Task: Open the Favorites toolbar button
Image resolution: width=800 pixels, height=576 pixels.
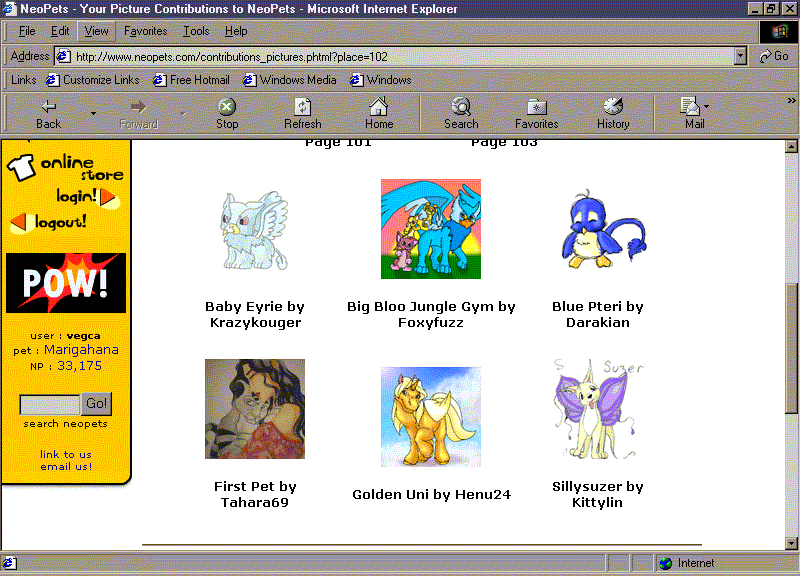Action: [537, 114]
